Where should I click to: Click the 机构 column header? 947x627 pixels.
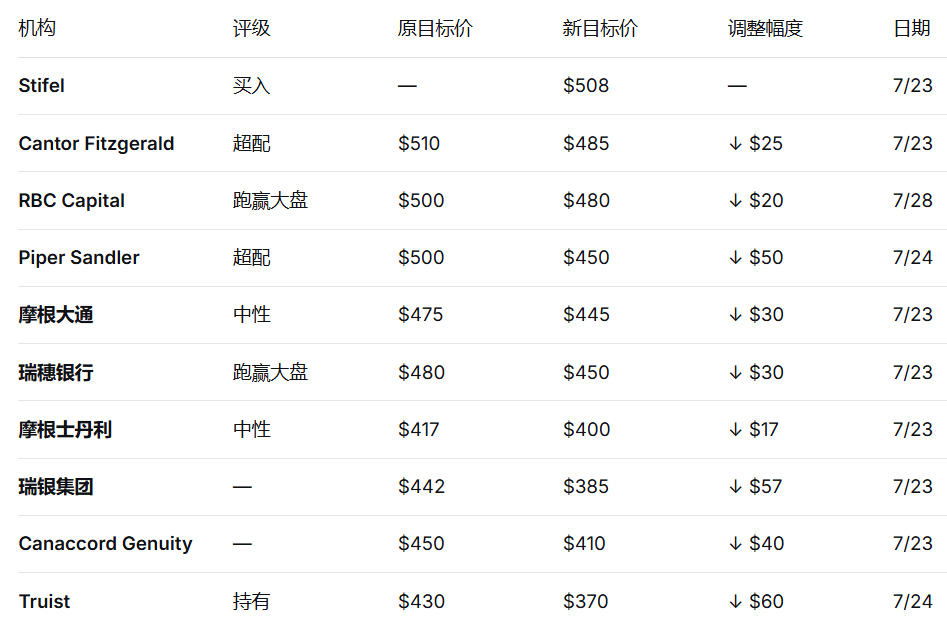tap(37, 28)
